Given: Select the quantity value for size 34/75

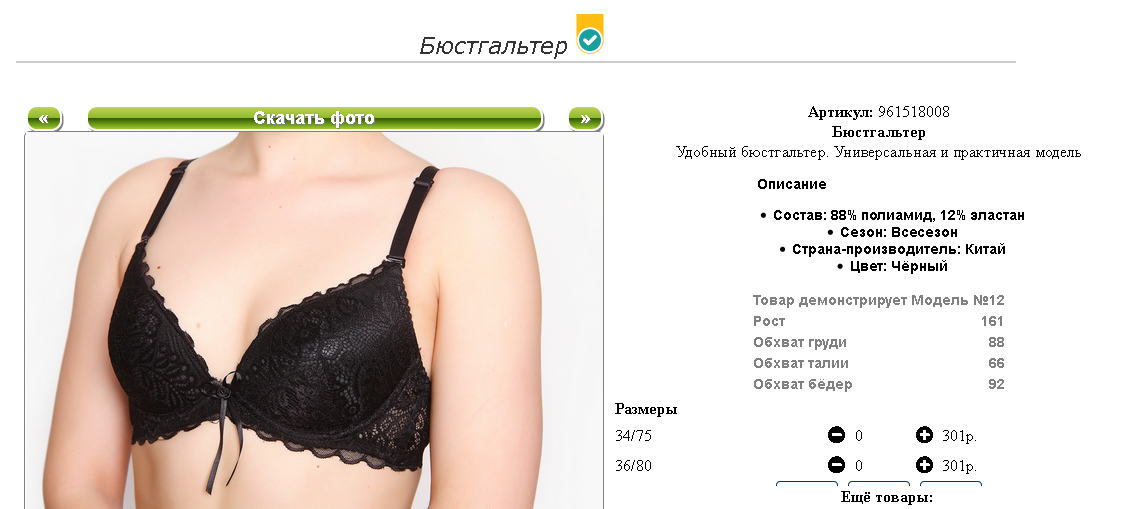Looking at the screenshot, I should click(858, 436).
